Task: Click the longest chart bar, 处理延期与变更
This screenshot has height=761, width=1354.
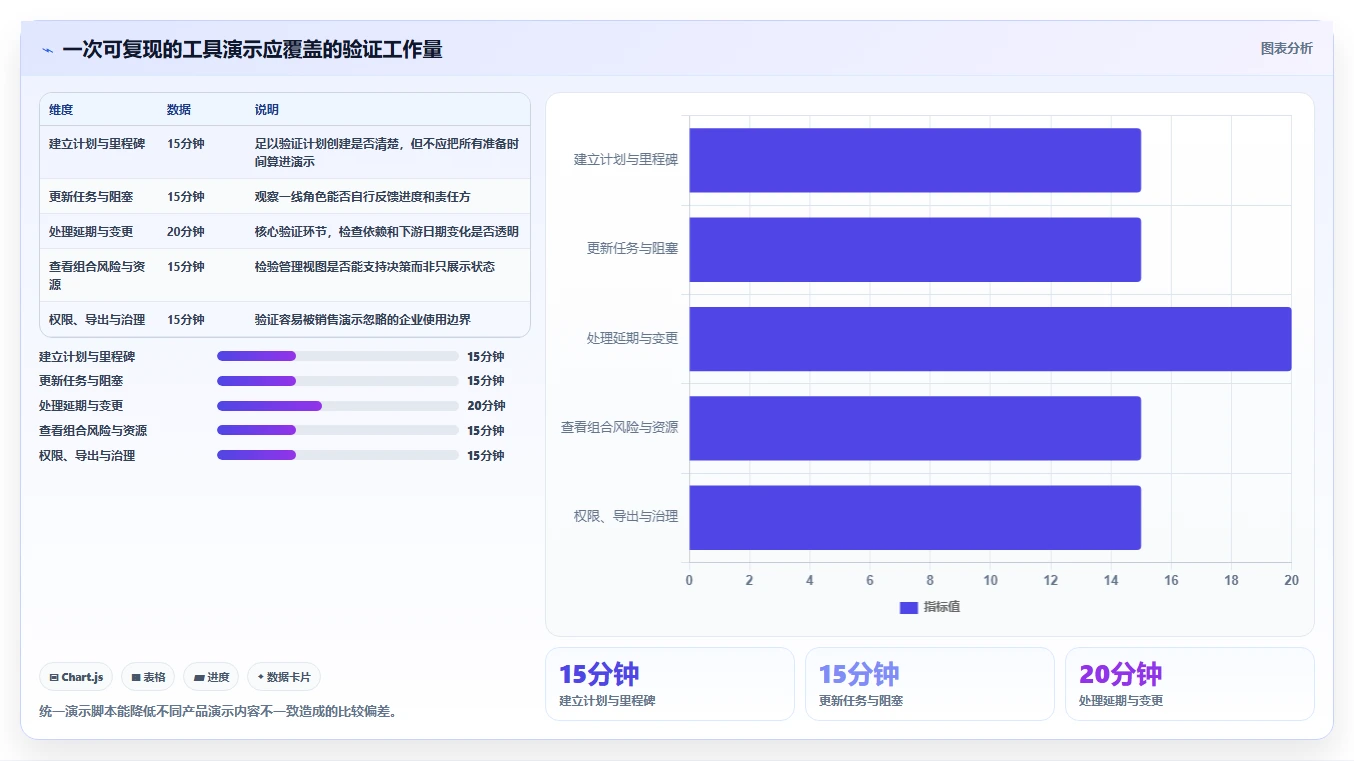Action: 990,339
